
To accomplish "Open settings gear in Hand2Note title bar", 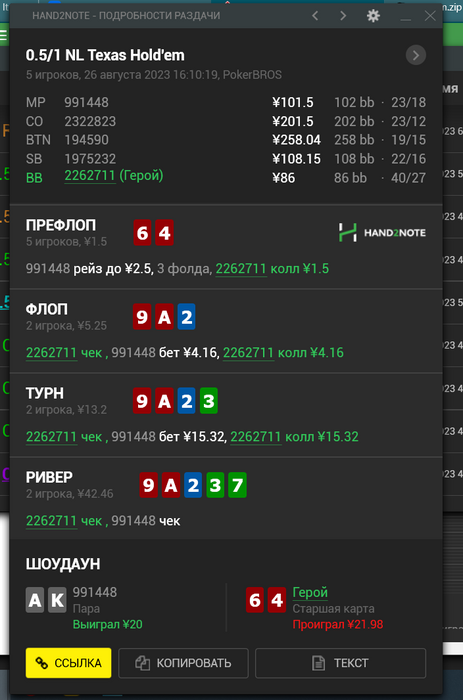I will pos(373,16).
